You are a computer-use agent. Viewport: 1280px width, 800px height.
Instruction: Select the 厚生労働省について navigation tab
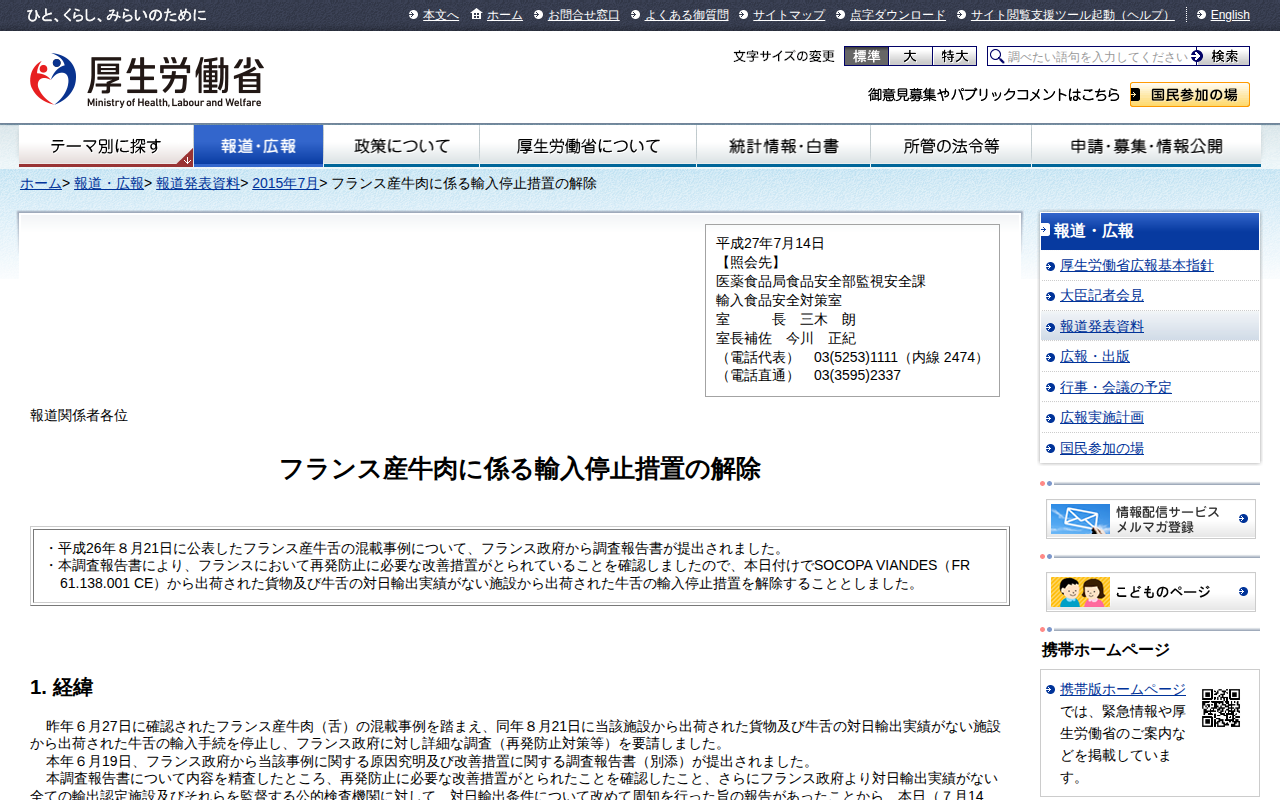coord(588,146)
